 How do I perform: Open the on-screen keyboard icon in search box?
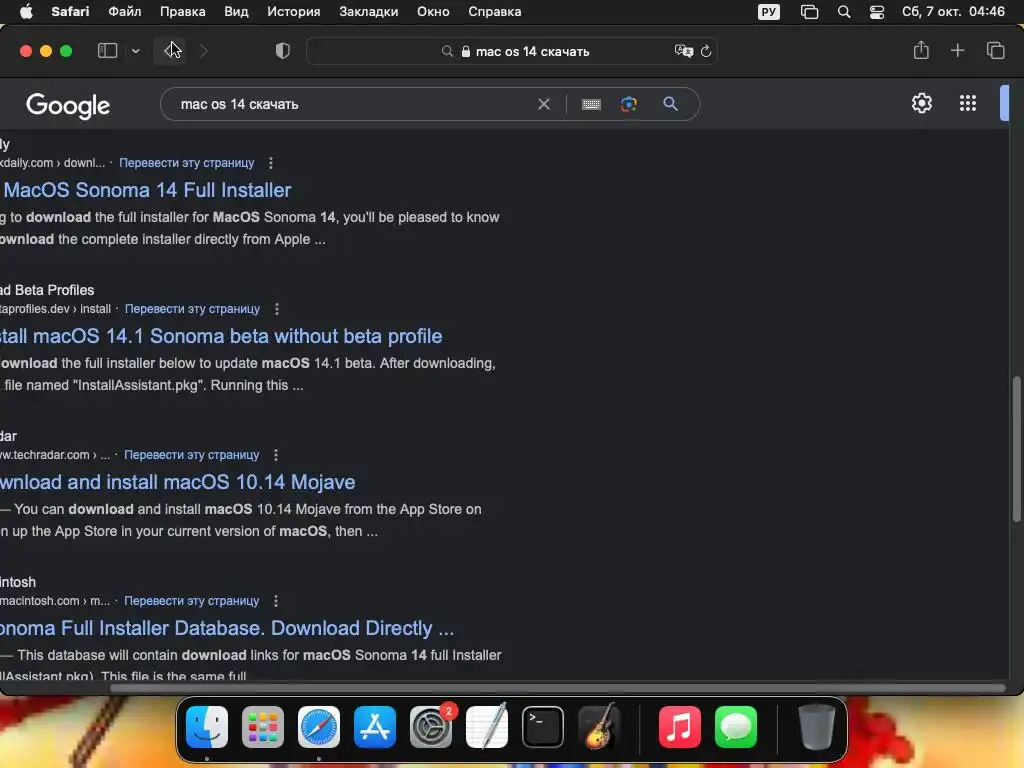591,104
